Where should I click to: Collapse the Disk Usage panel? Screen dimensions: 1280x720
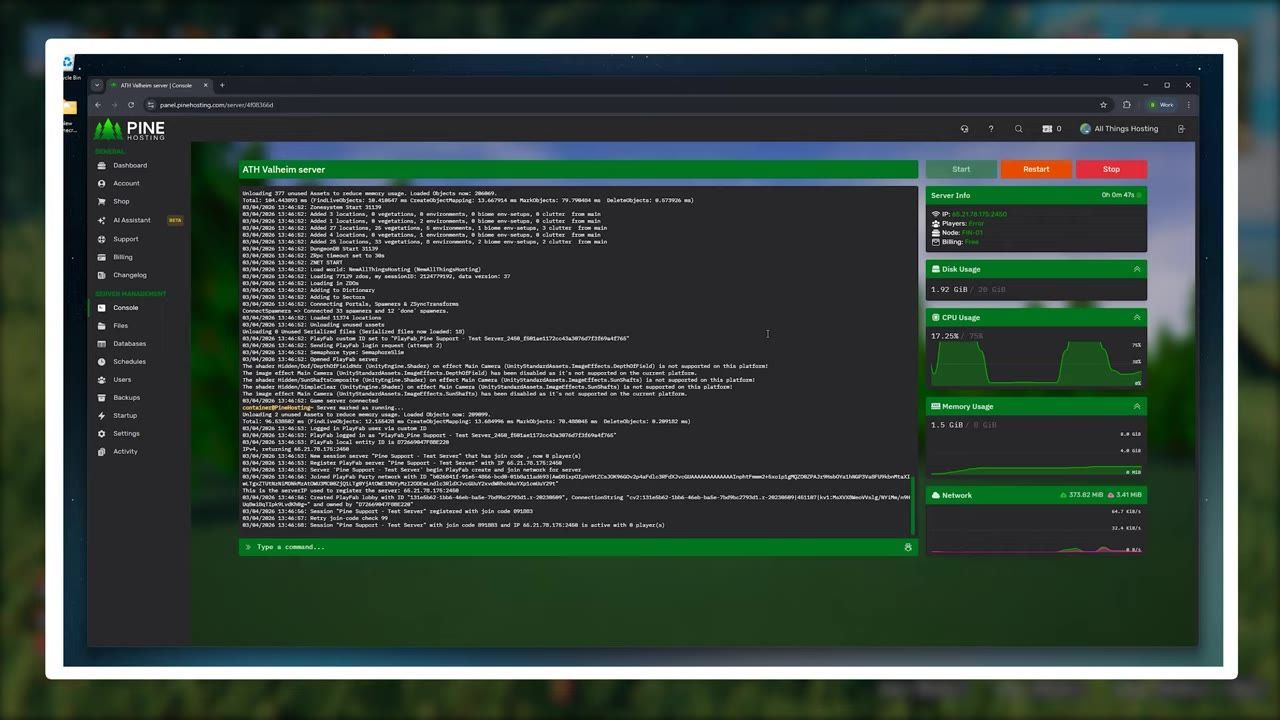(1136, 269)
